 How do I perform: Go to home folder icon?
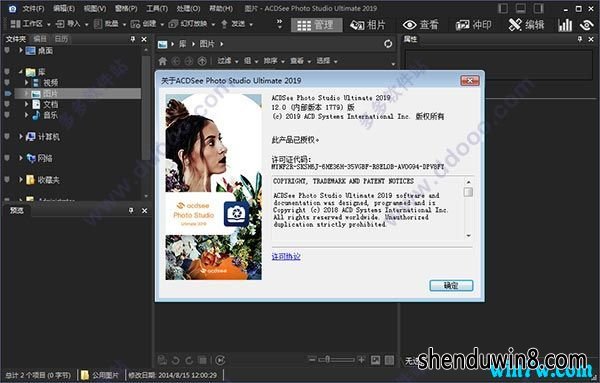click(x=163, y=61)
